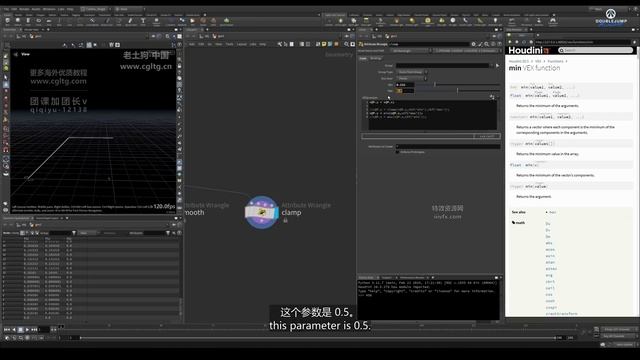Click the parameter search magnifier icon
Screen dimensions: 640x360
pyautogui.click(x=487, y=44)
